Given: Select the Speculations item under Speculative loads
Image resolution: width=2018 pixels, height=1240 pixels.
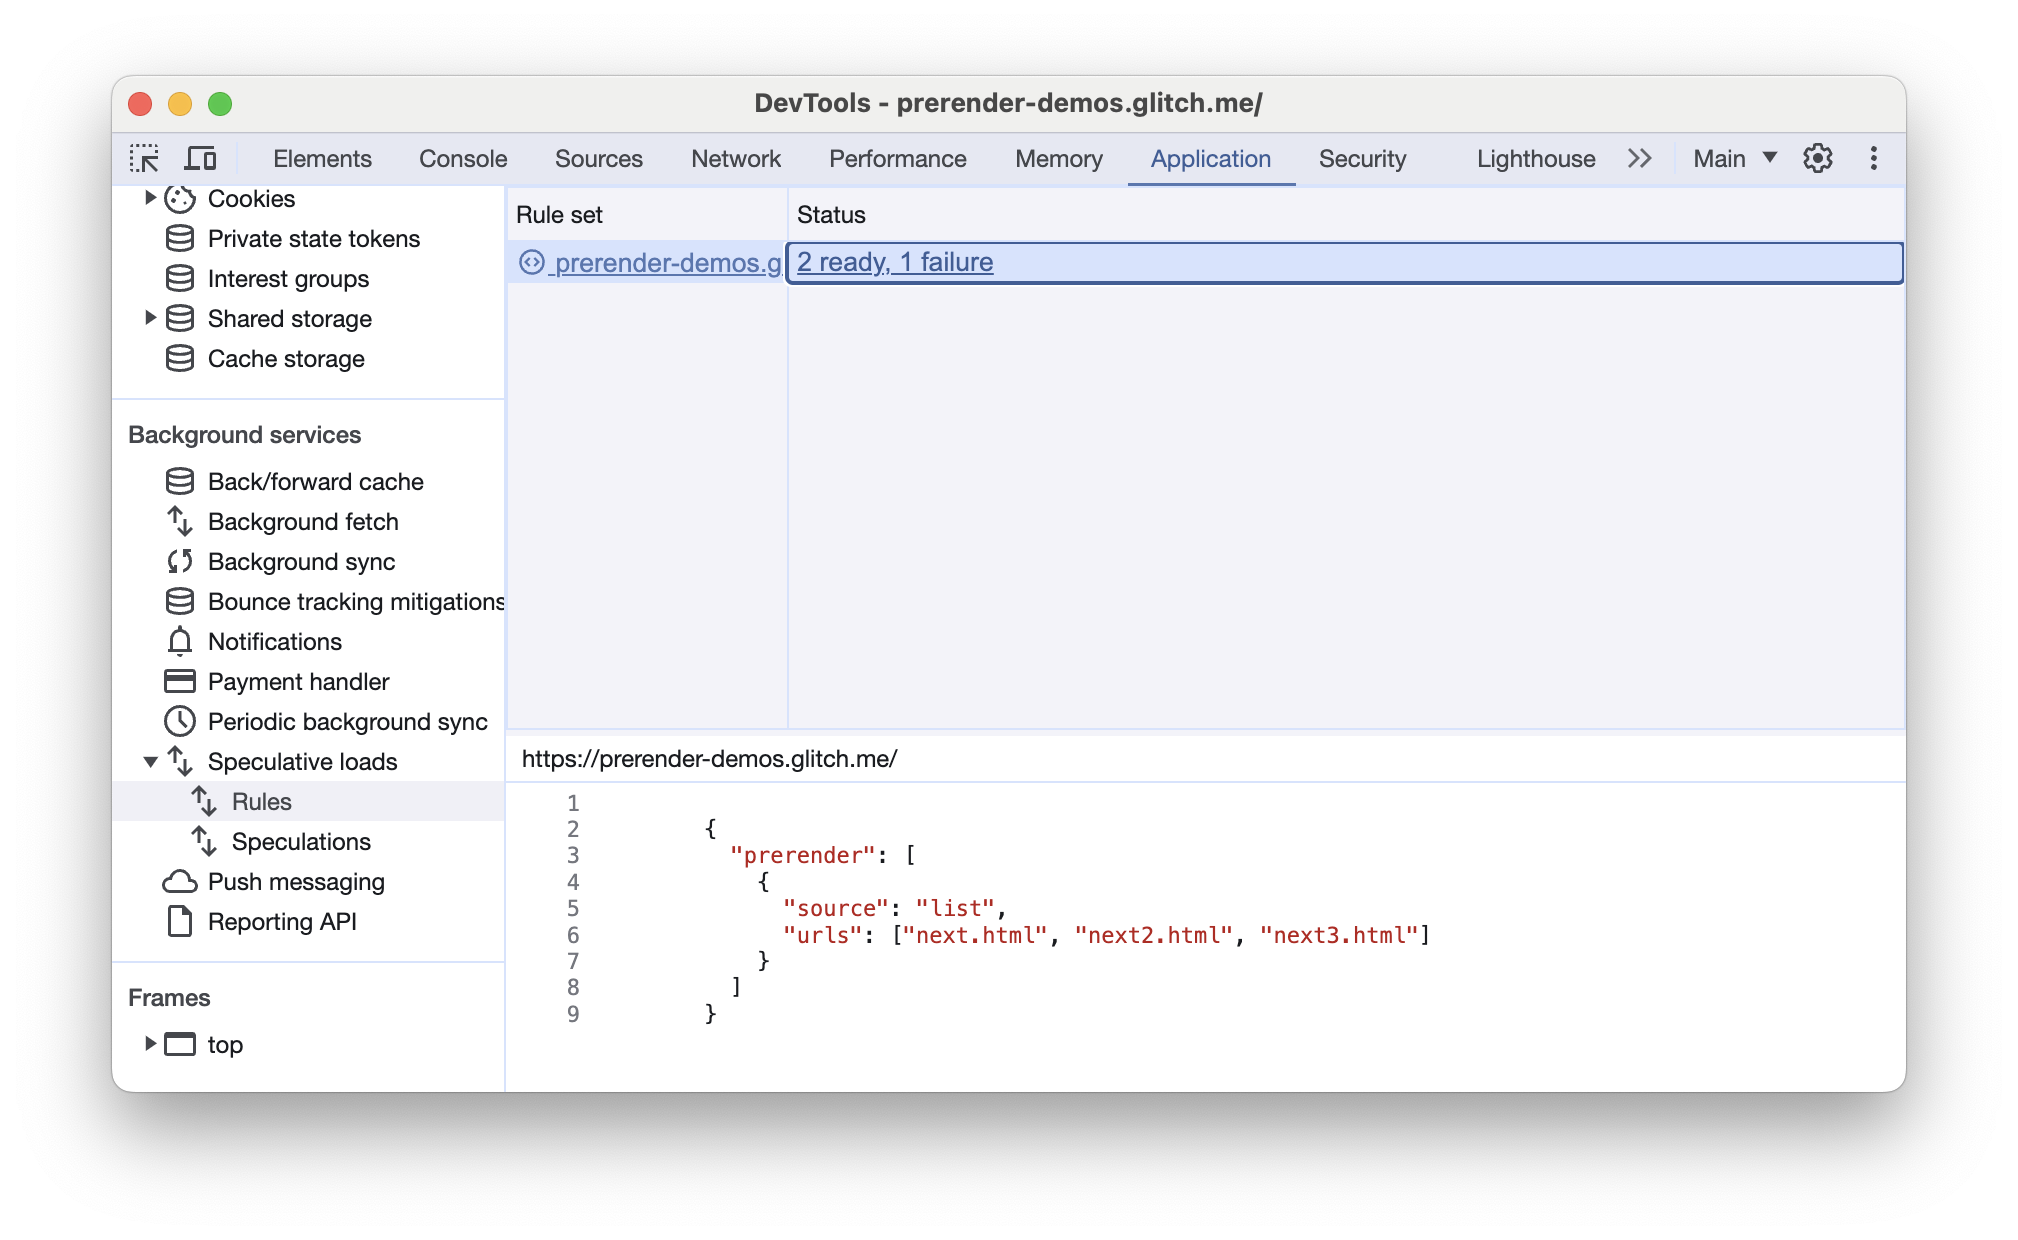Looking at the screenshot, I should [303, 841].
